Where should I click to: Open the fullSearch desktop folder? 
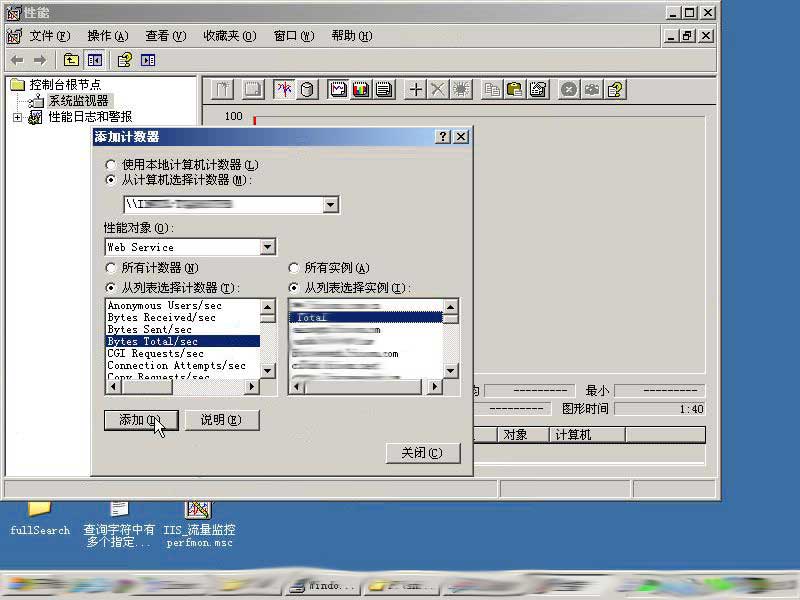tap(40, 518)
